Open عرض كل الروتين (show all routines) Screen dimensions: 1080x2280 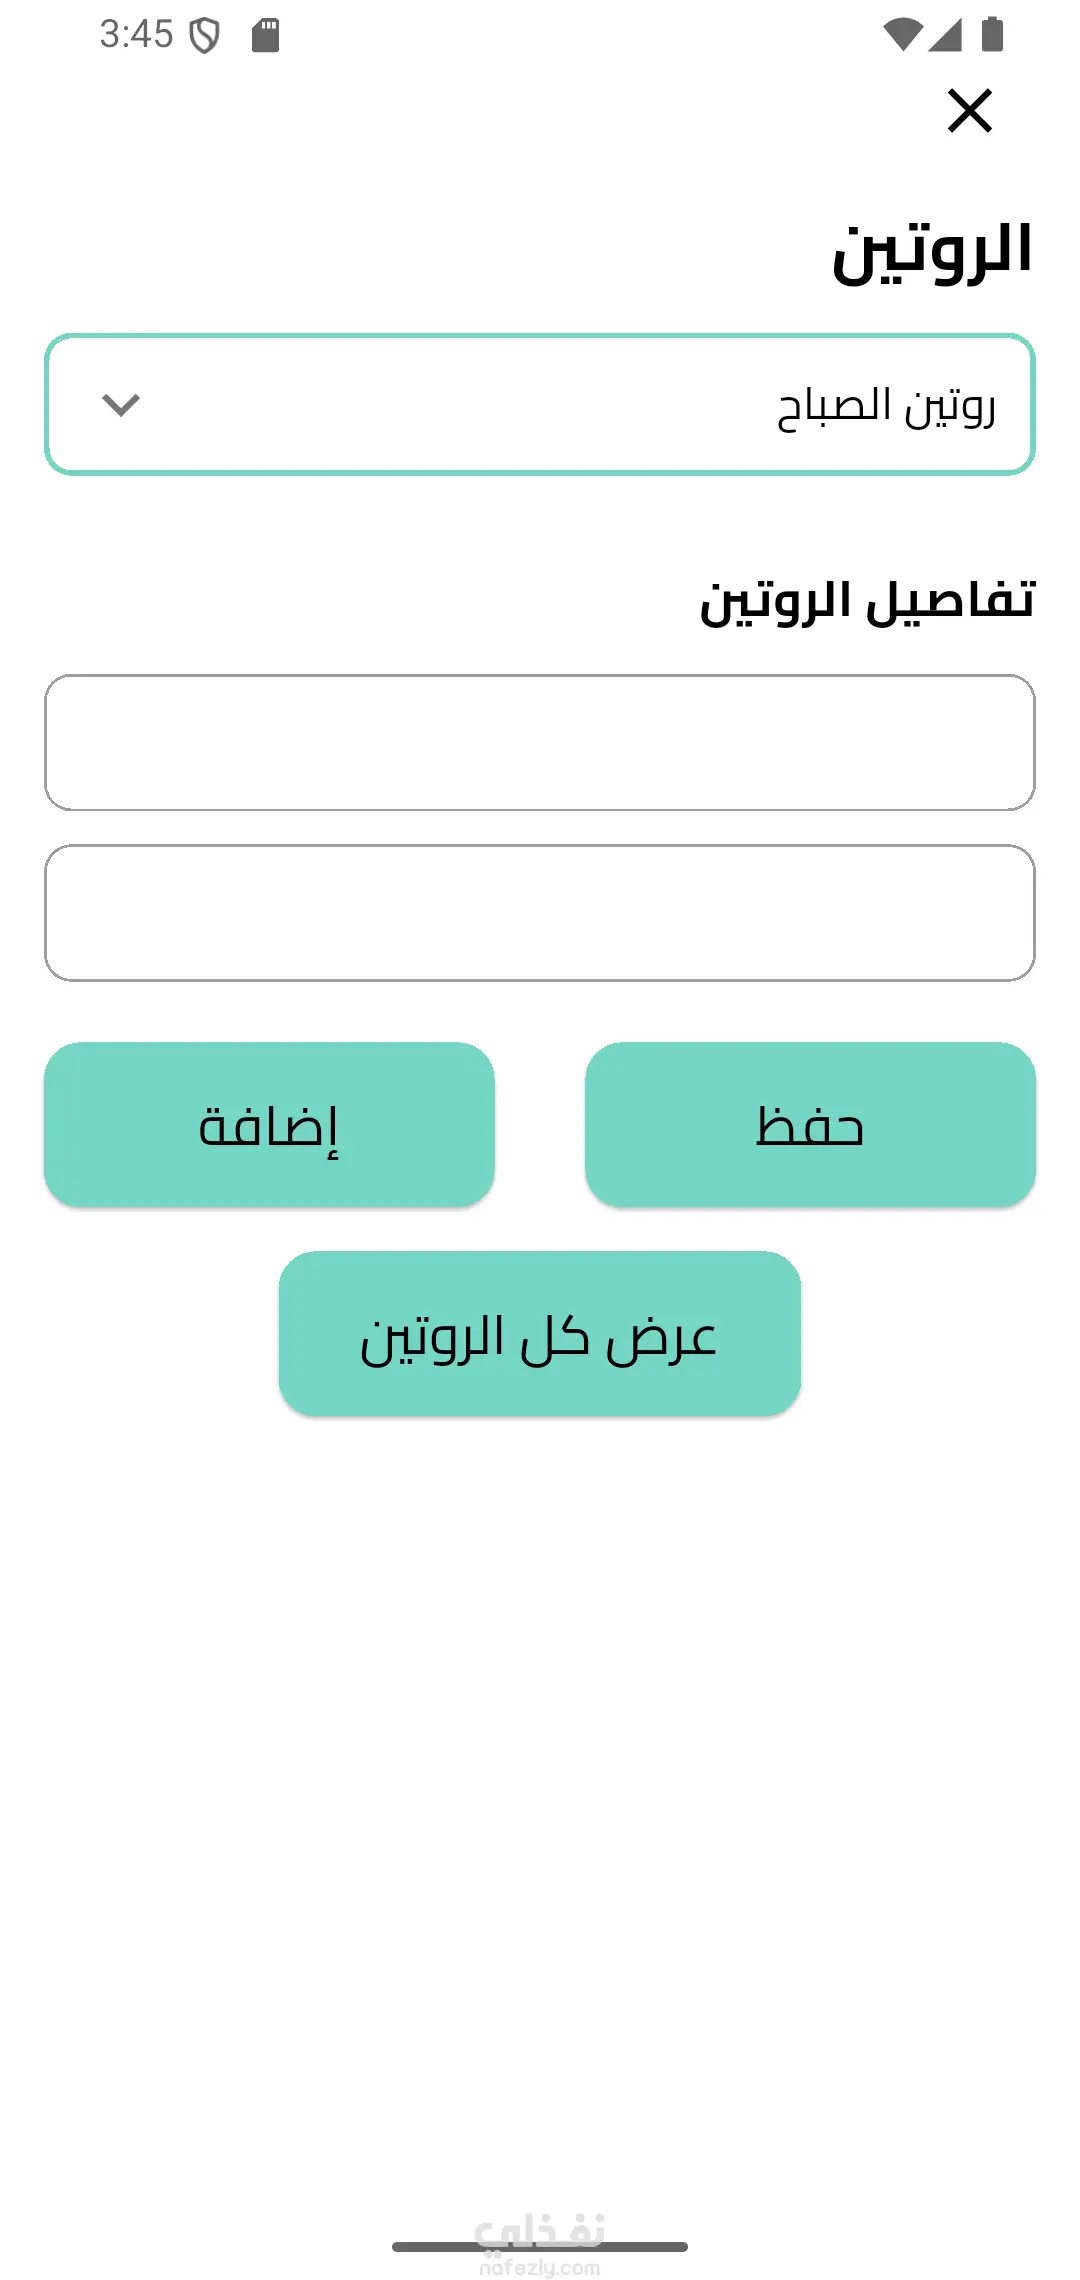[x=540, y=1333]
